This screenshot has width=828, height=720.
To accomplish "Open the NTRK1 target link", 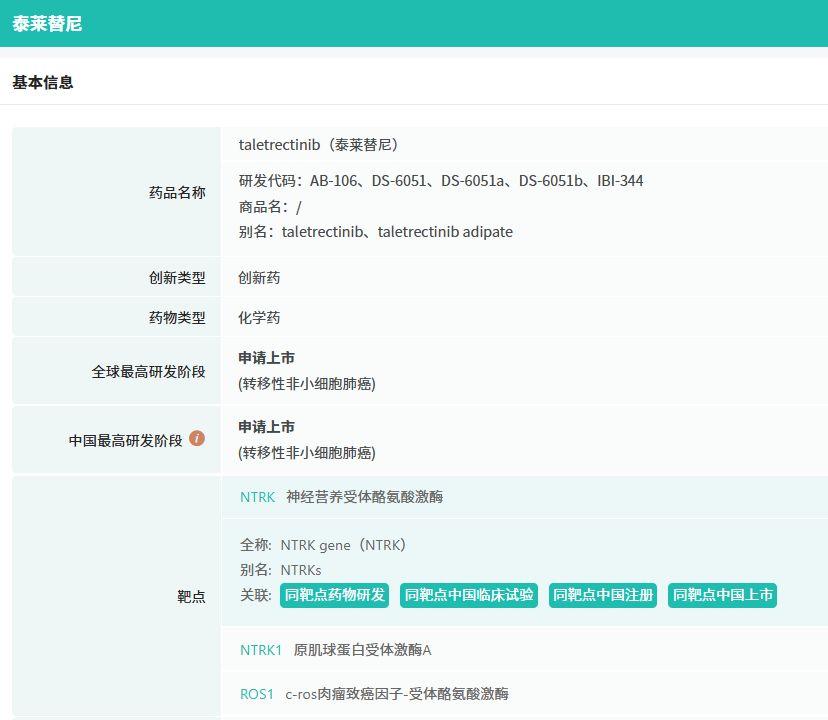I will pyautogui.click(x=261, y=650).
